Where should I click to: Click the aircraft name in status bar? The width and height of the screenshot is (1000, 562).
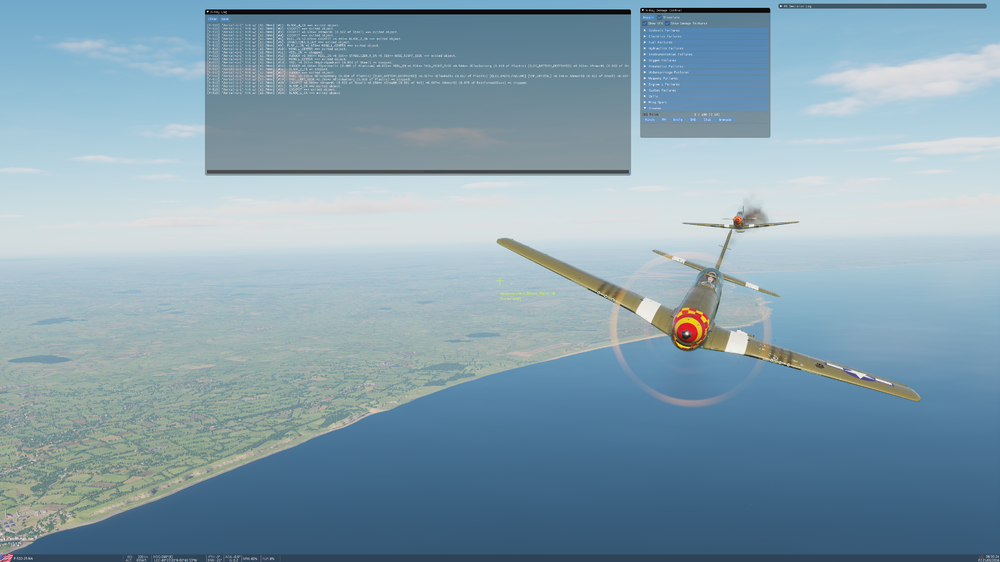pyautogui.click(x=23, y=559)
